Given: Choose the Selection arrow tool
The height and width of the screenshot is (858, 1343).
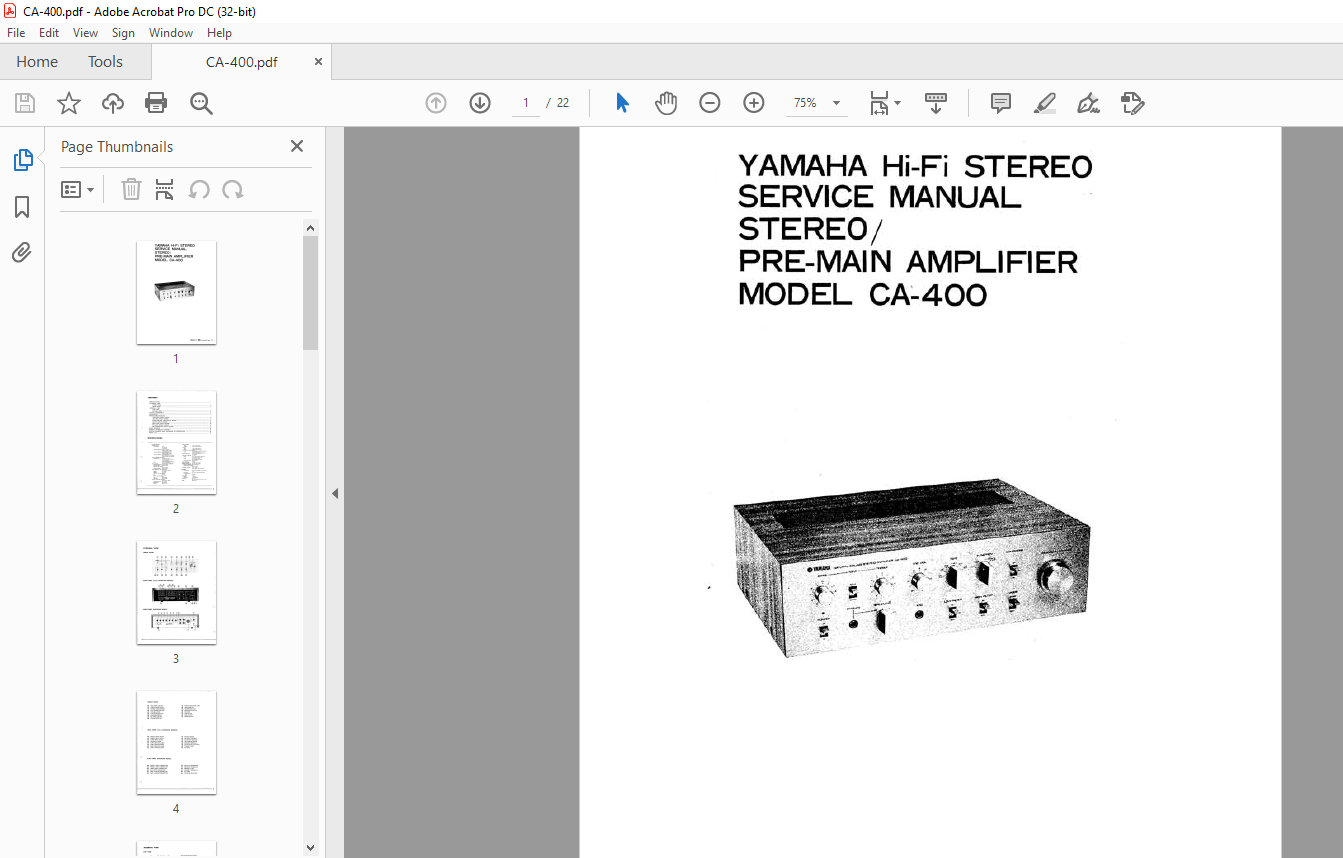Looking at the screenshot, I should pyautogui.click(x=622, y=103).
